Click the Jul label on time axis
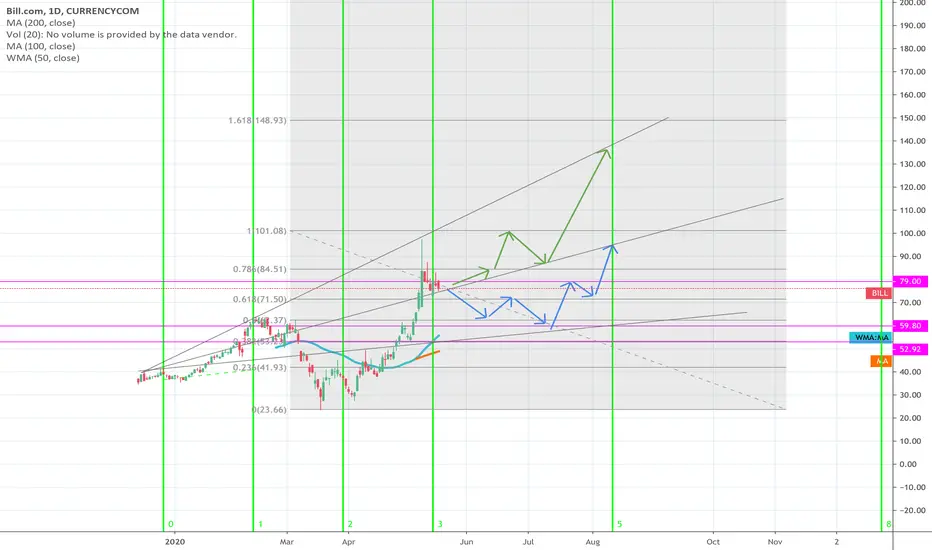Screen dimensions: 932x550 [x=528, y=542]
